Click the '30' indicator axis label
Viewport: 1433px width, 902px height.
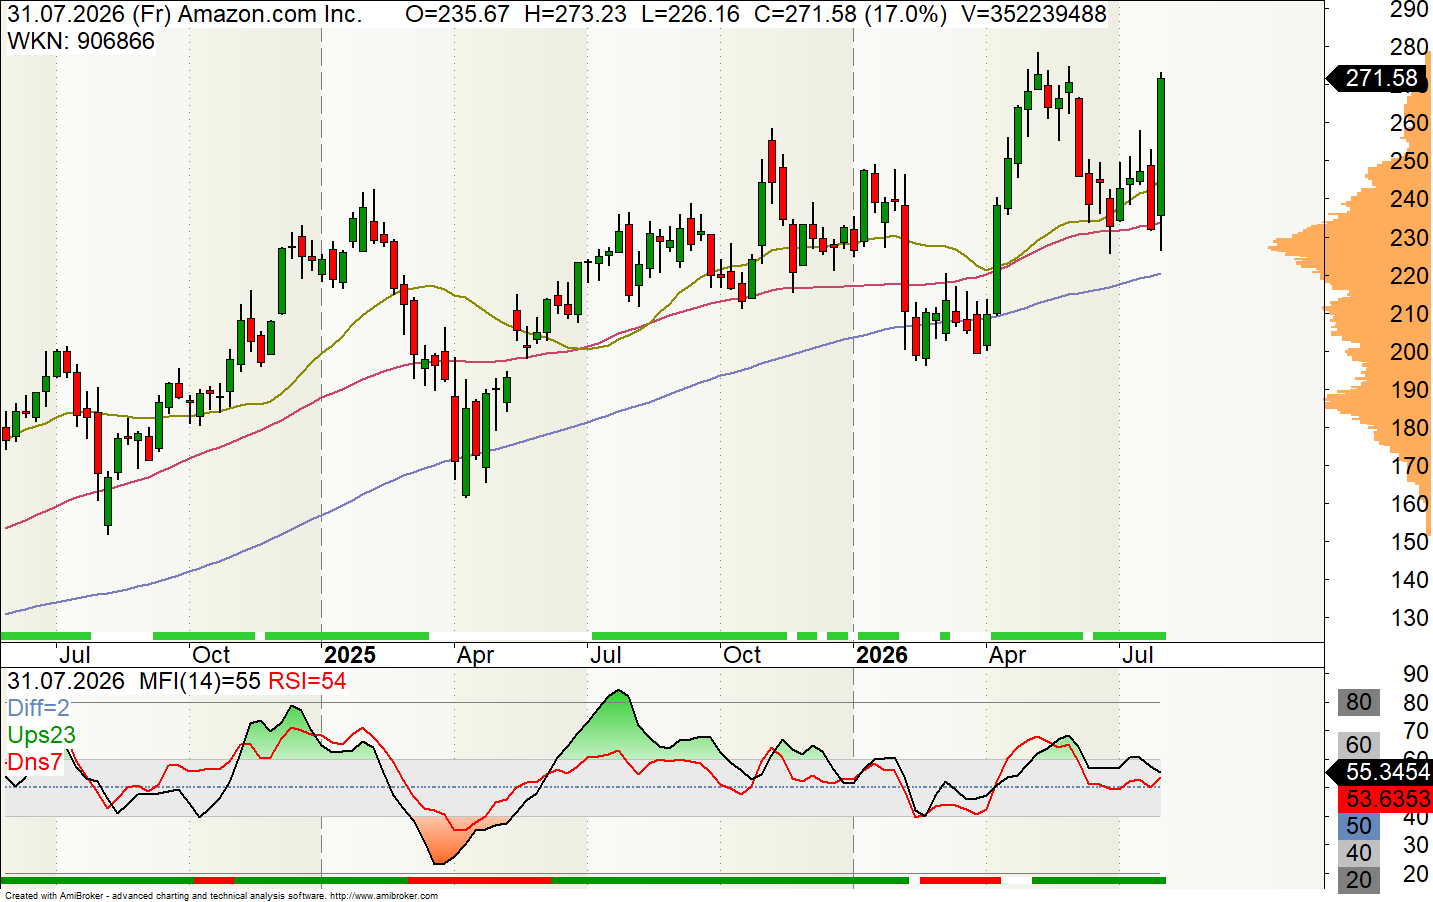[x=1415, y=845]
